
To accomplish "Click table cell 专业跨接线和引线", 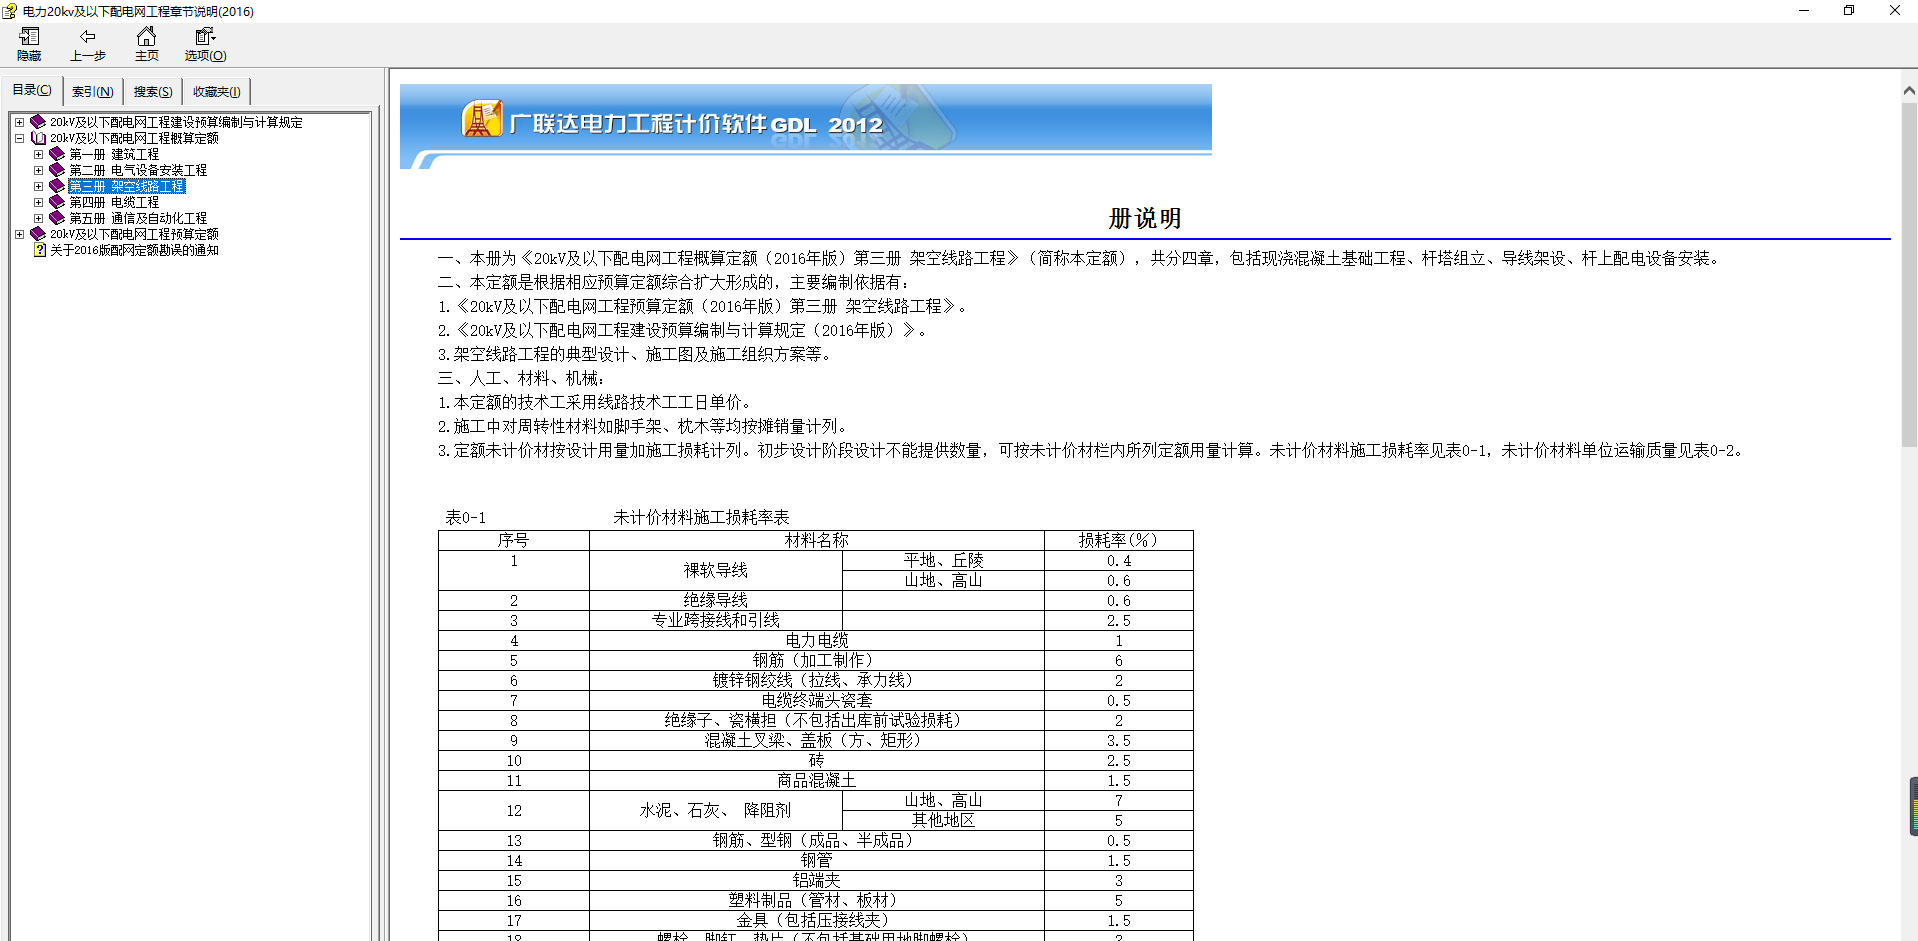I will [716, 620].
